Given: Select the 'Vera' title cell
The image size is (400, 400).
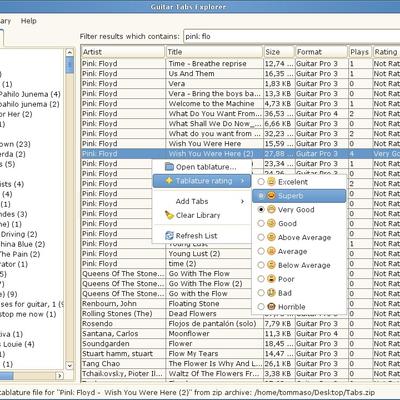Looking at the screenshot, I should tap(214, 84).
